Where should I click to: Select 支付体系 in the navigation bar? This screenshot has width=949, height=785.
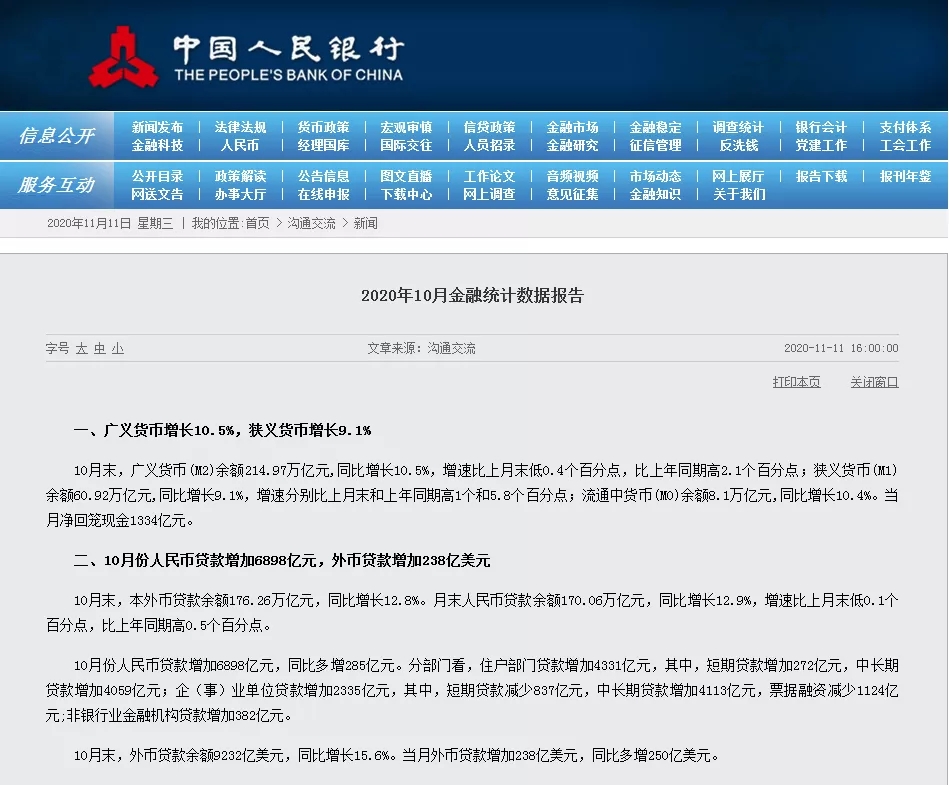(904, 127)
